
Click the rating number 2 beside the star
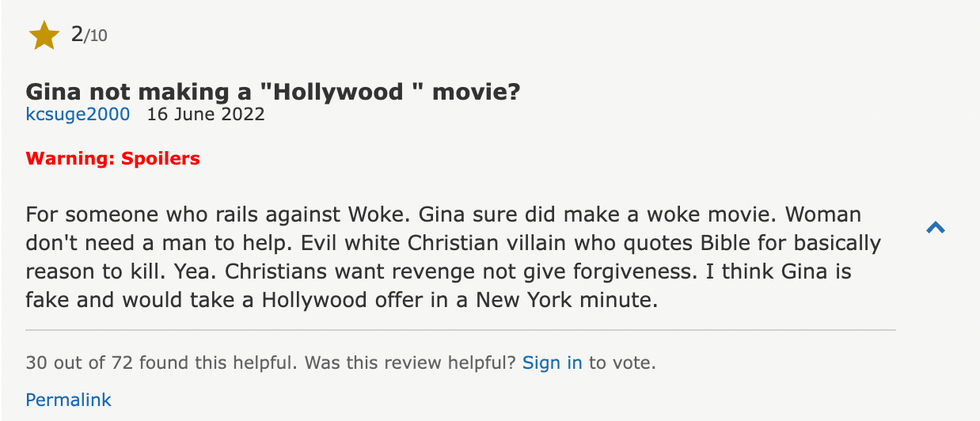tap(77, 35)
